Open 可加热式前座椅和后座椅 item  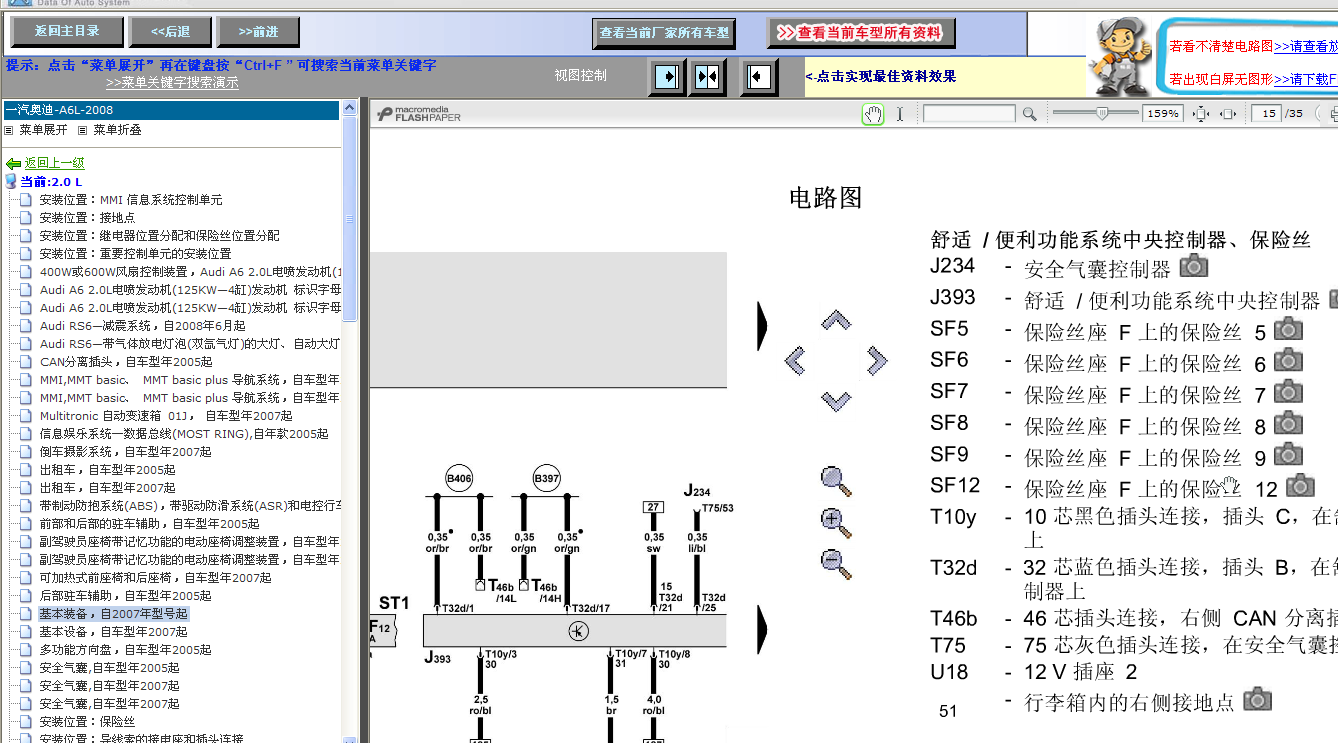point(155,578)
